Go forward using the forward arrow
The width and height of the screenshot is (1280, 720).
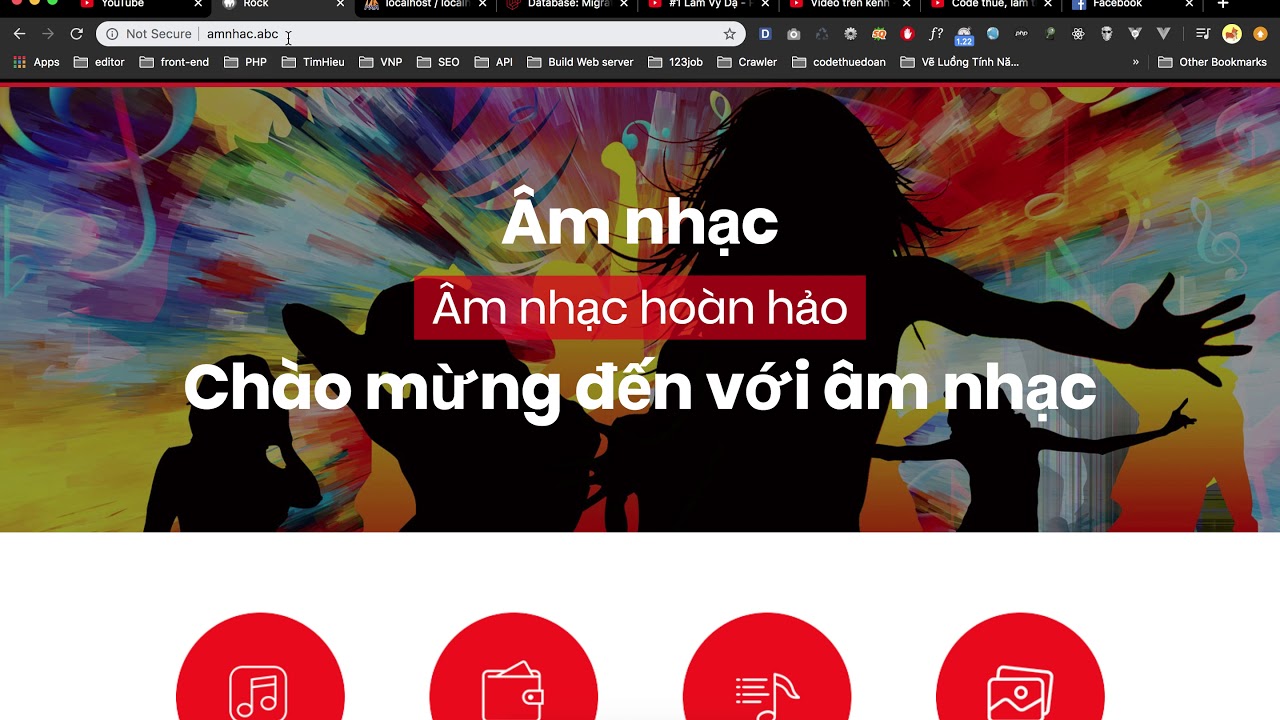47,34
